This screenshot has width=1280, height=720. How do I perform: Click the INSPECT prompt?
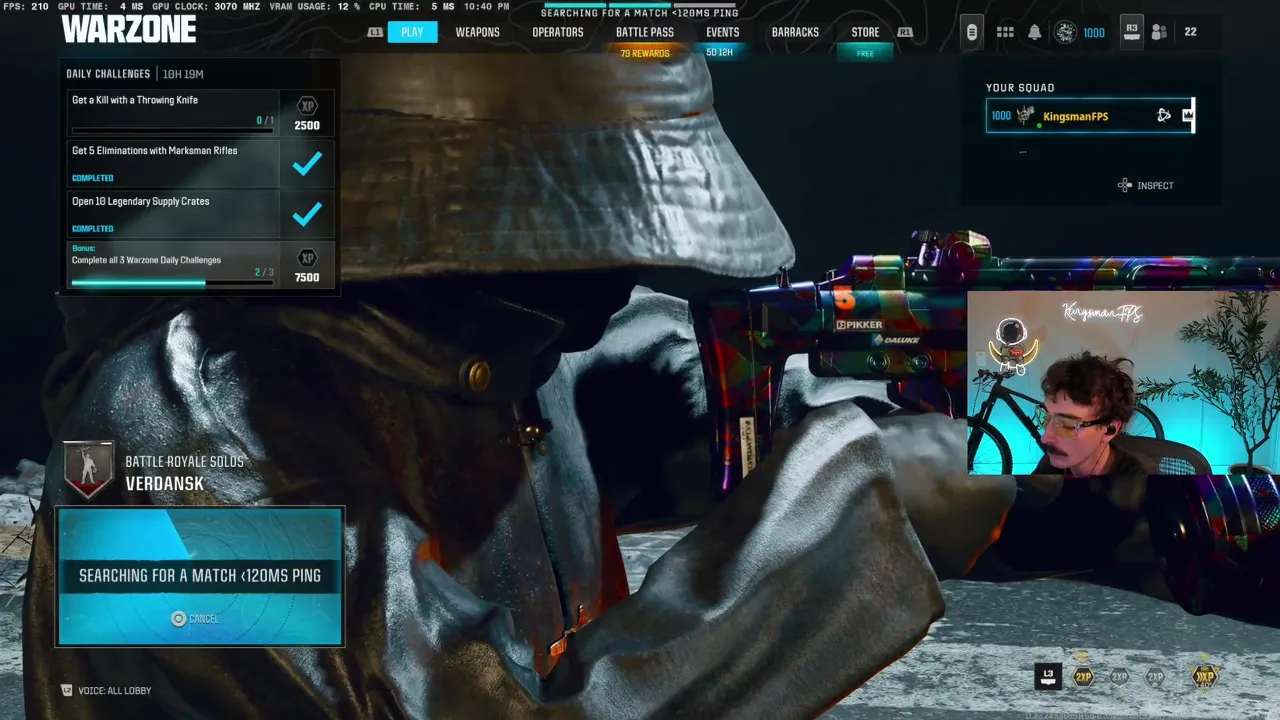point(1146,185)
